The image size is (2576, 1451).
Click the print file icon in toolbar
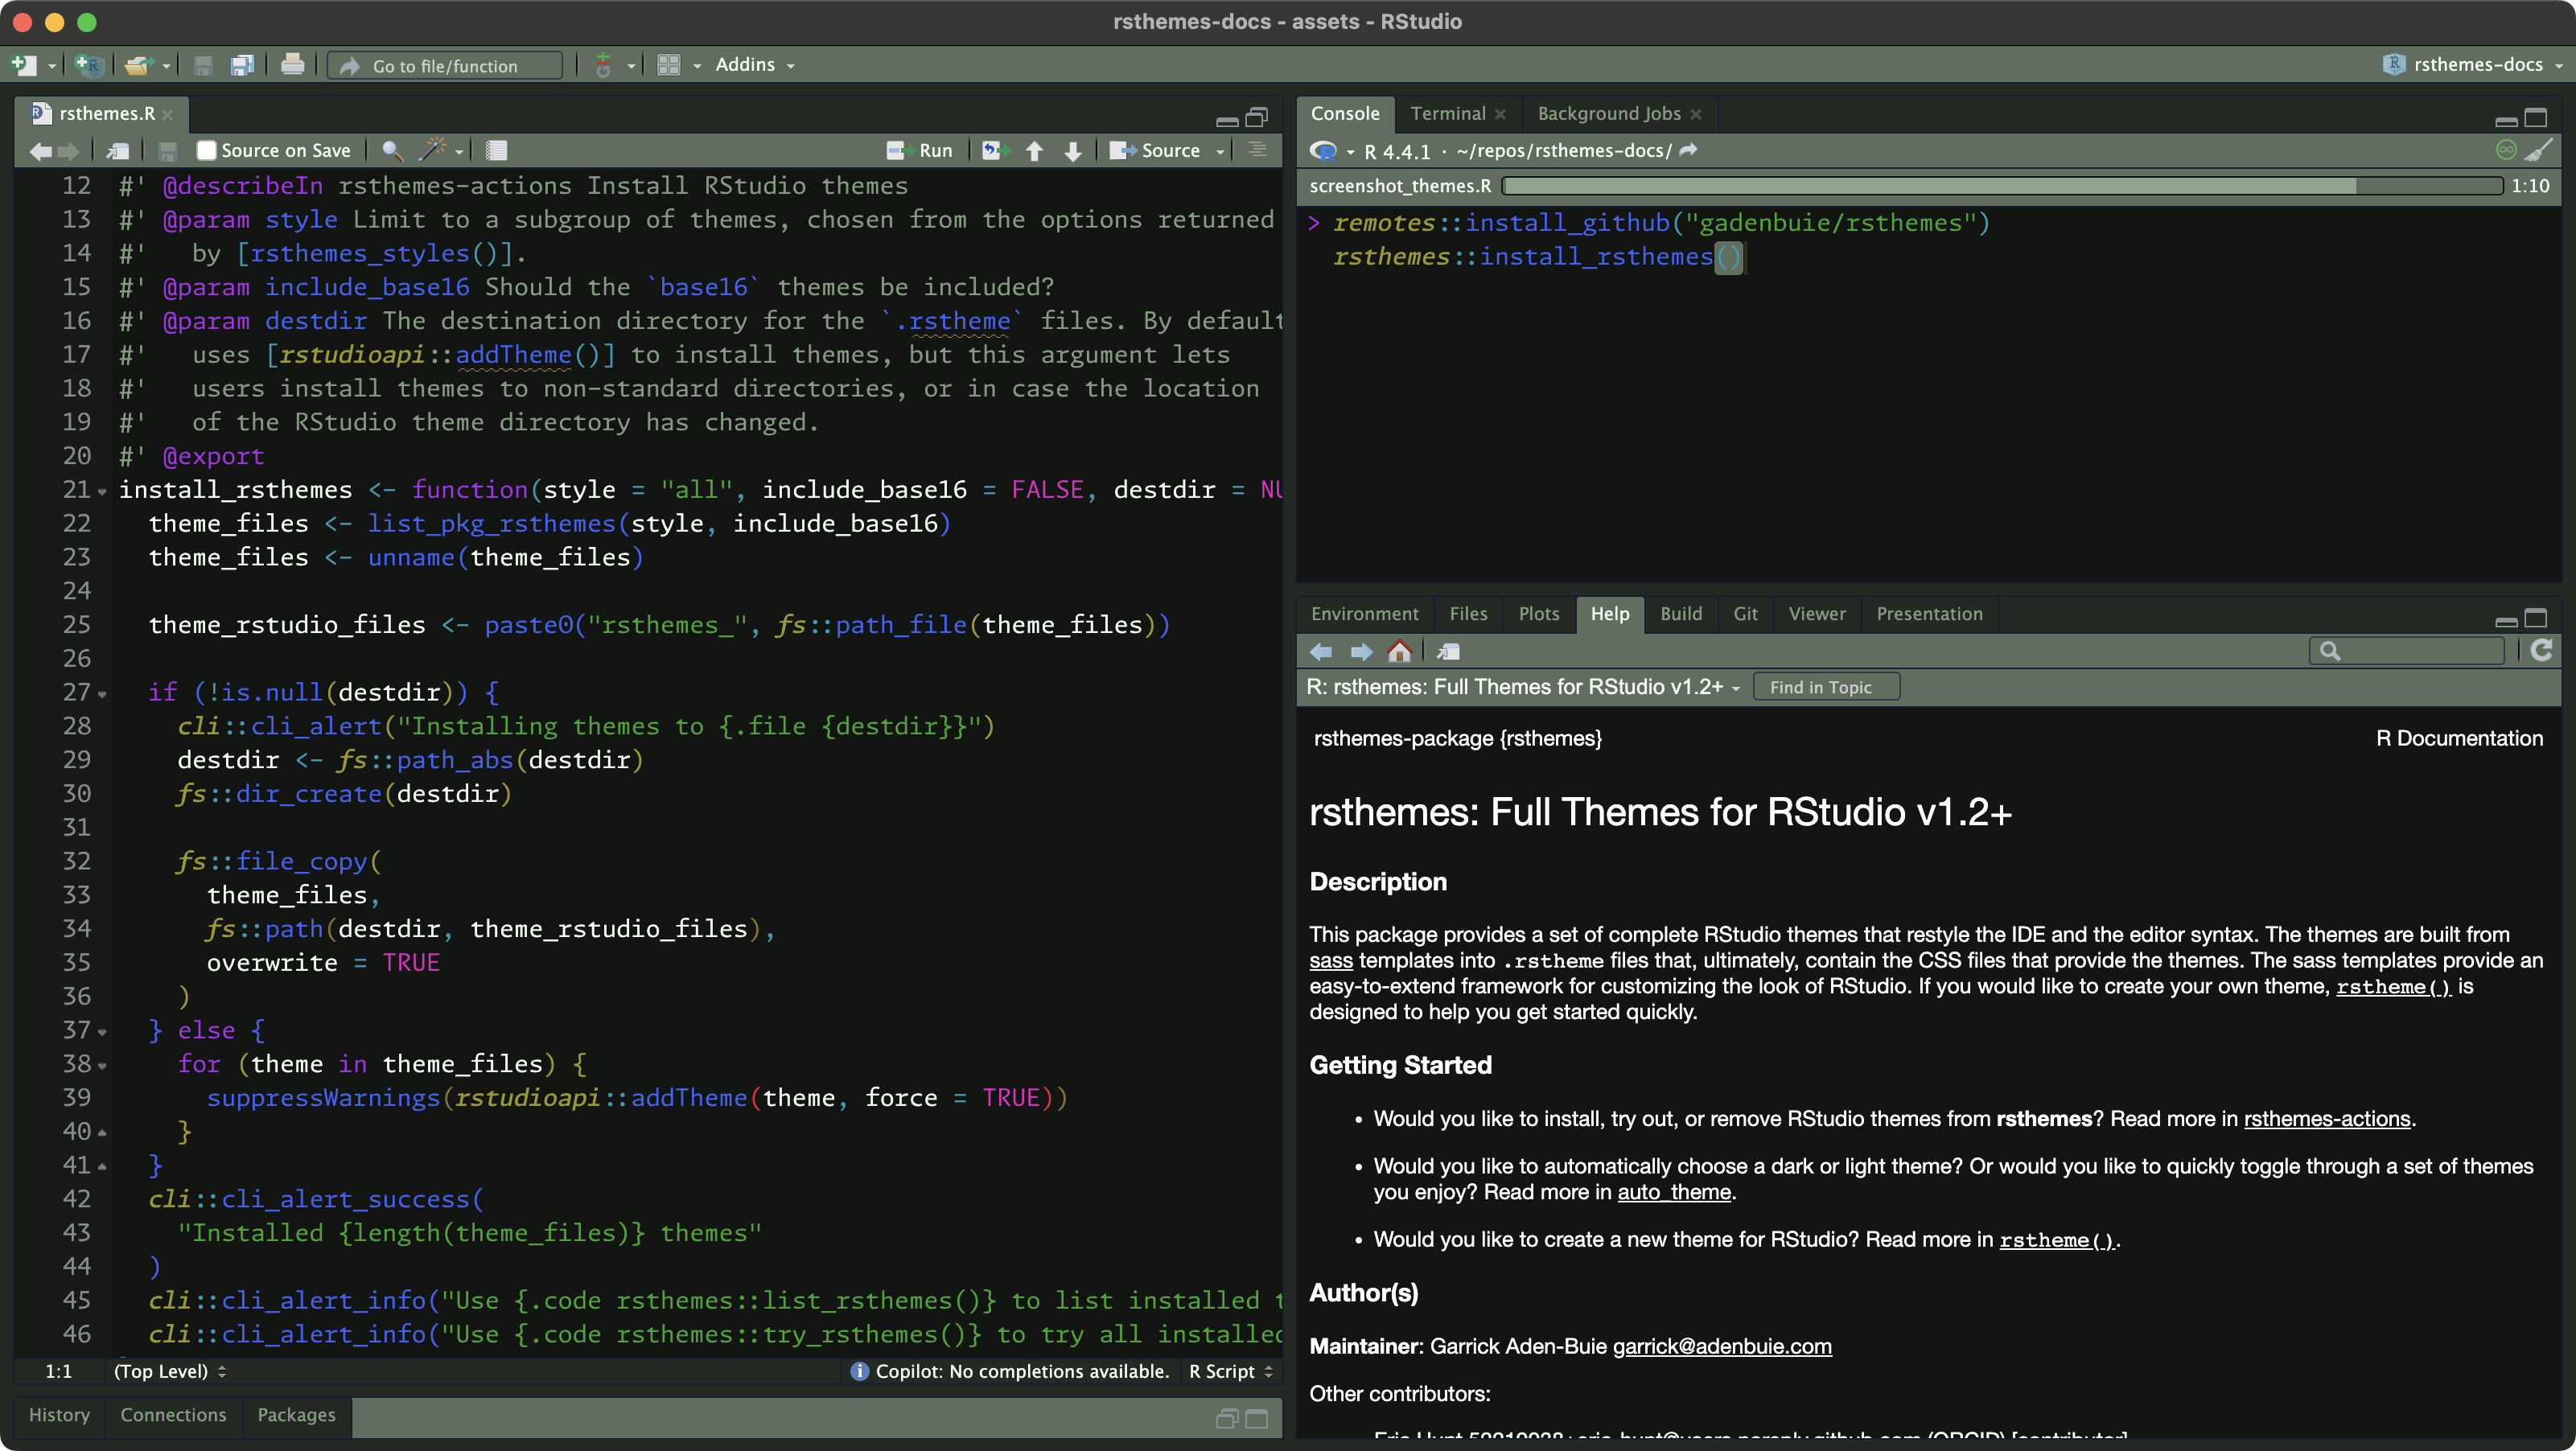coord(292,65)
